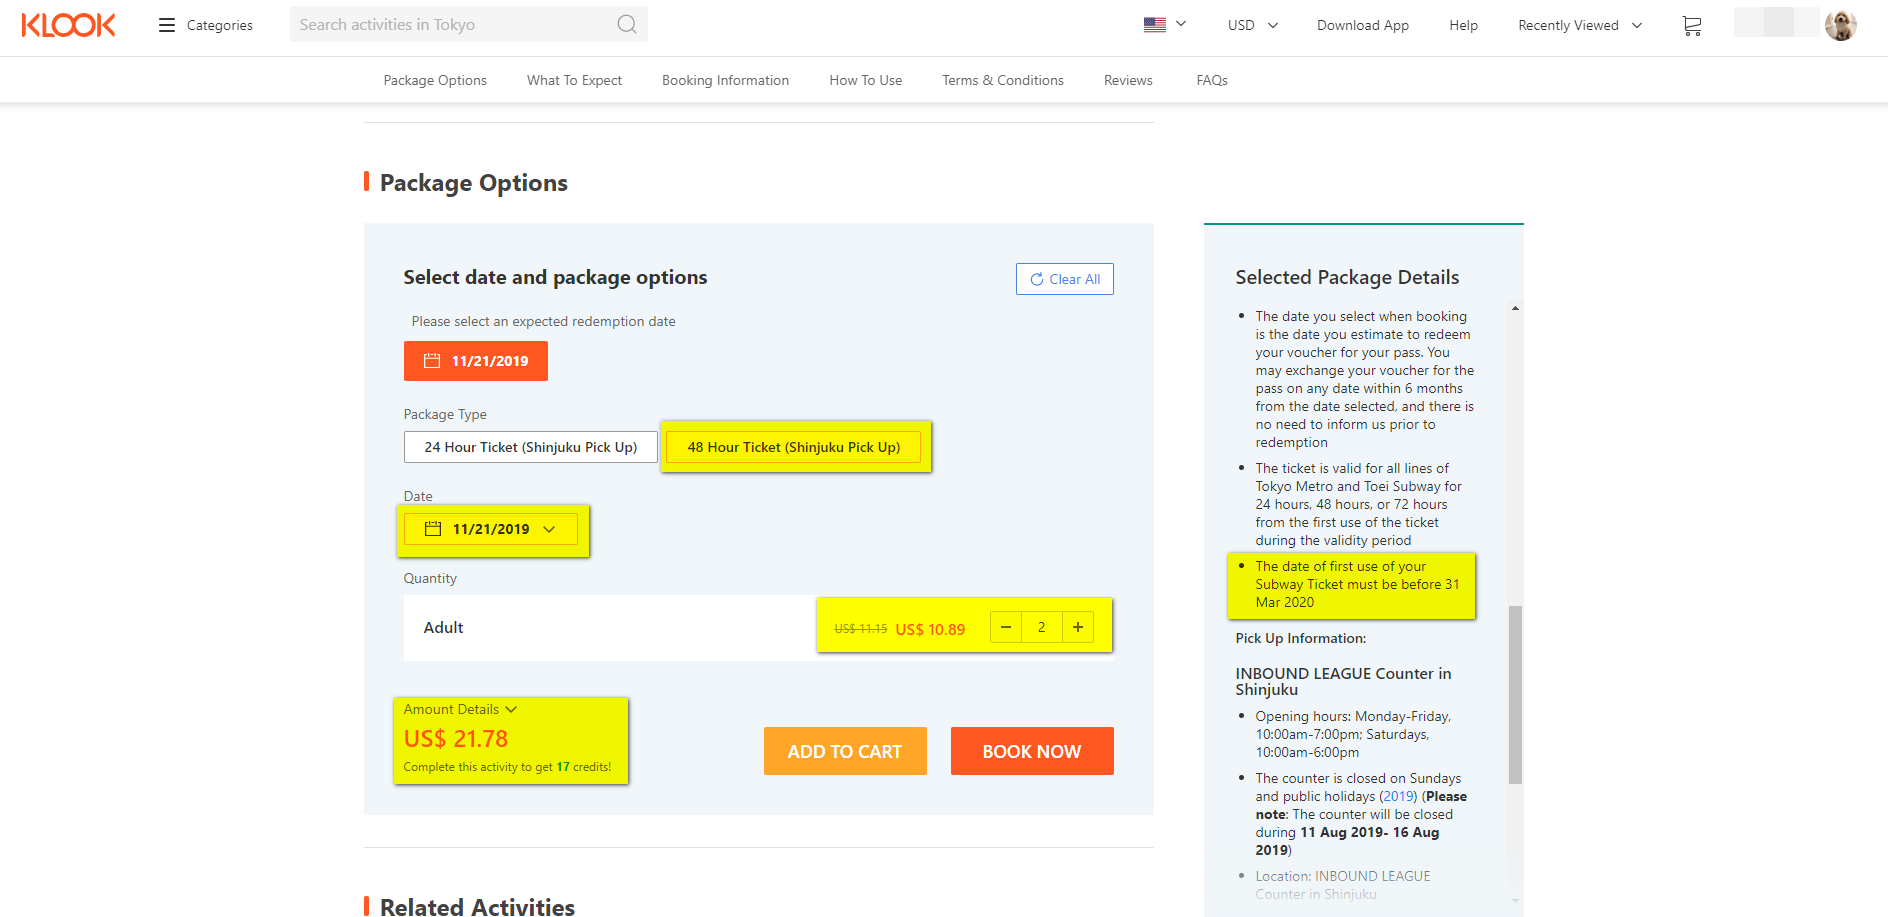Go to How To Use tab
This screenshot has width=1888, height=917.
[x=865, y=80]
